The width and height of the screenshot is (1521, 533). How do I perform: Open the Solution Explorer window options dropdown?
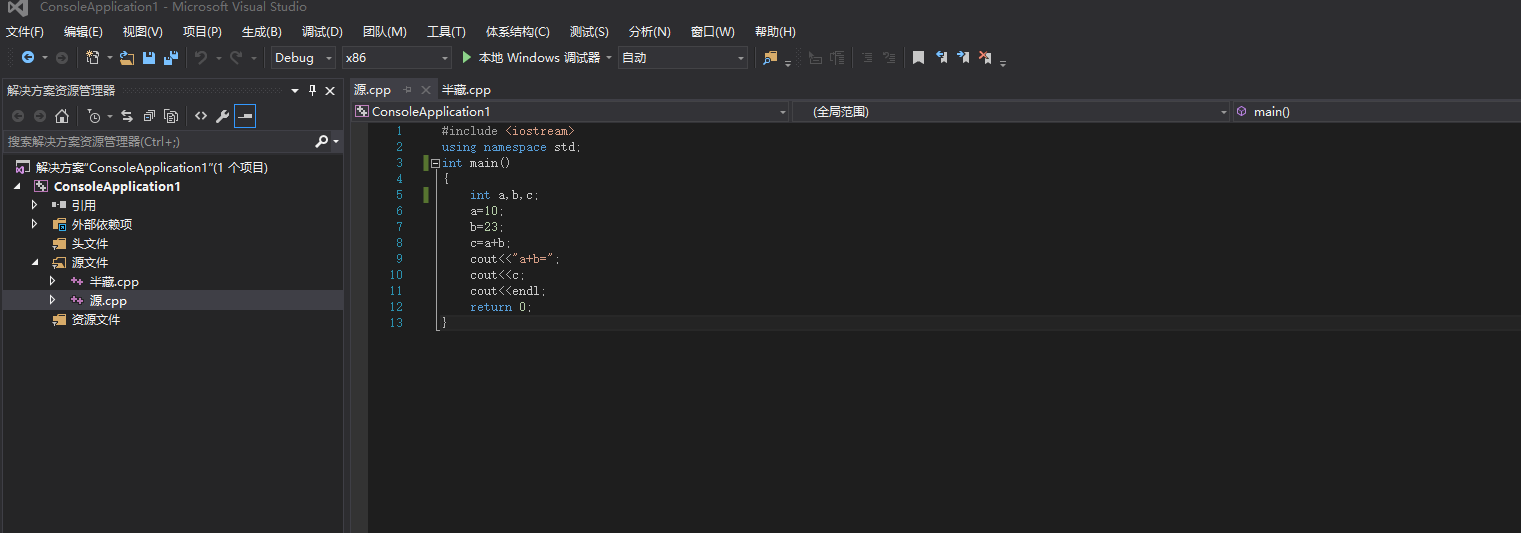coord(295,90)
